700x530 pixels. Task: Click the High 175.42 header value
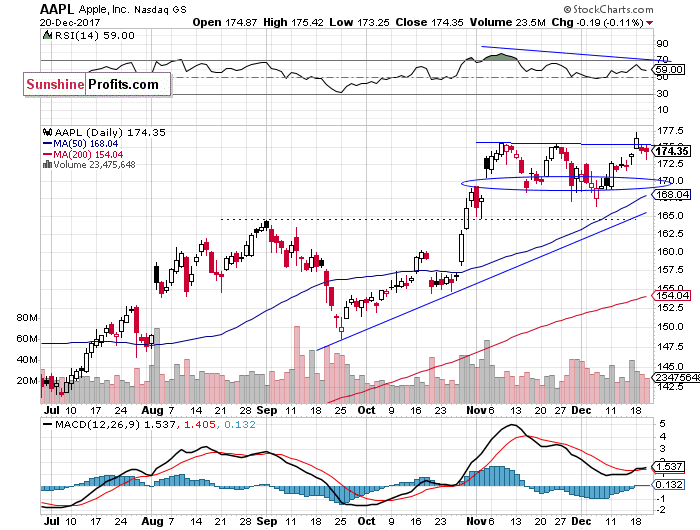point(293,22)
